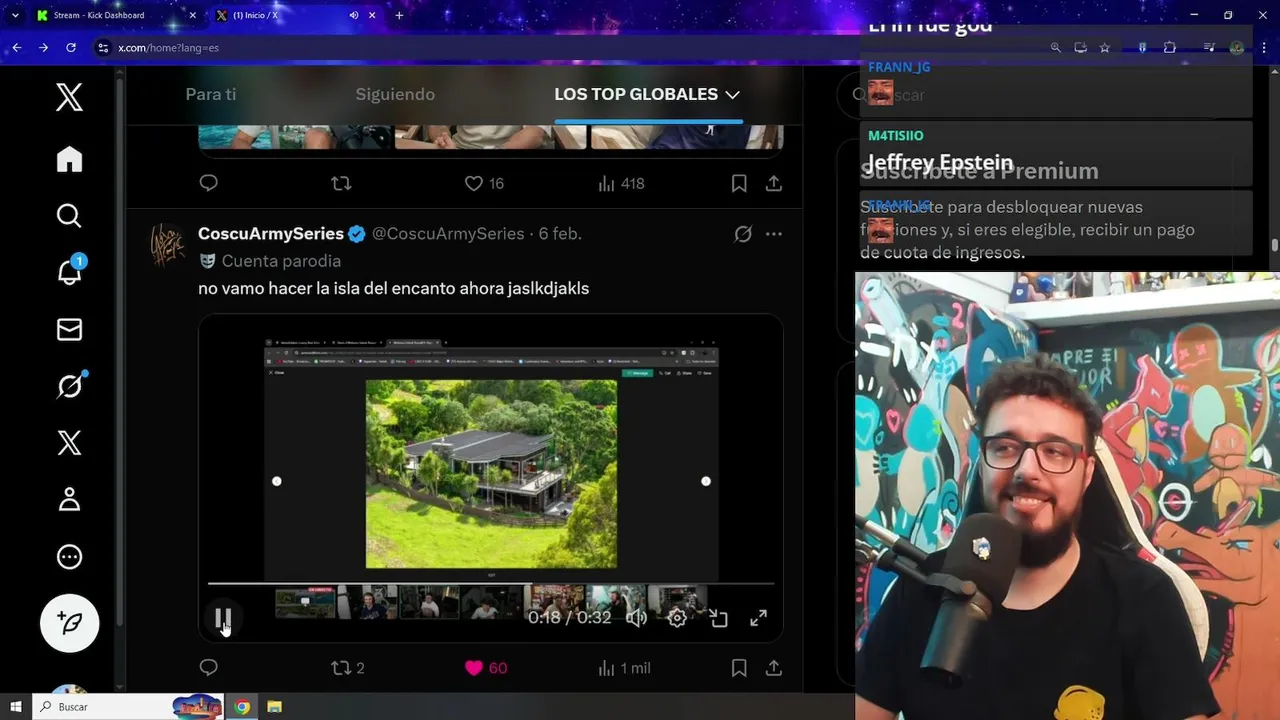
Task: Reply to the CoscuArmySeries post
Action: pos(208,667)
